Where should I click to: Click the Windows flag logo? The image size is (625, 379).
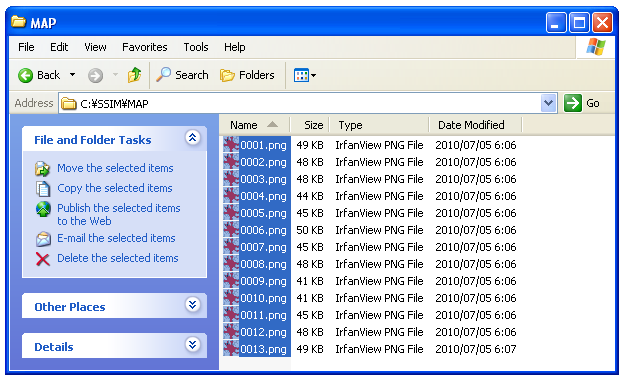[x=596, y=47]
